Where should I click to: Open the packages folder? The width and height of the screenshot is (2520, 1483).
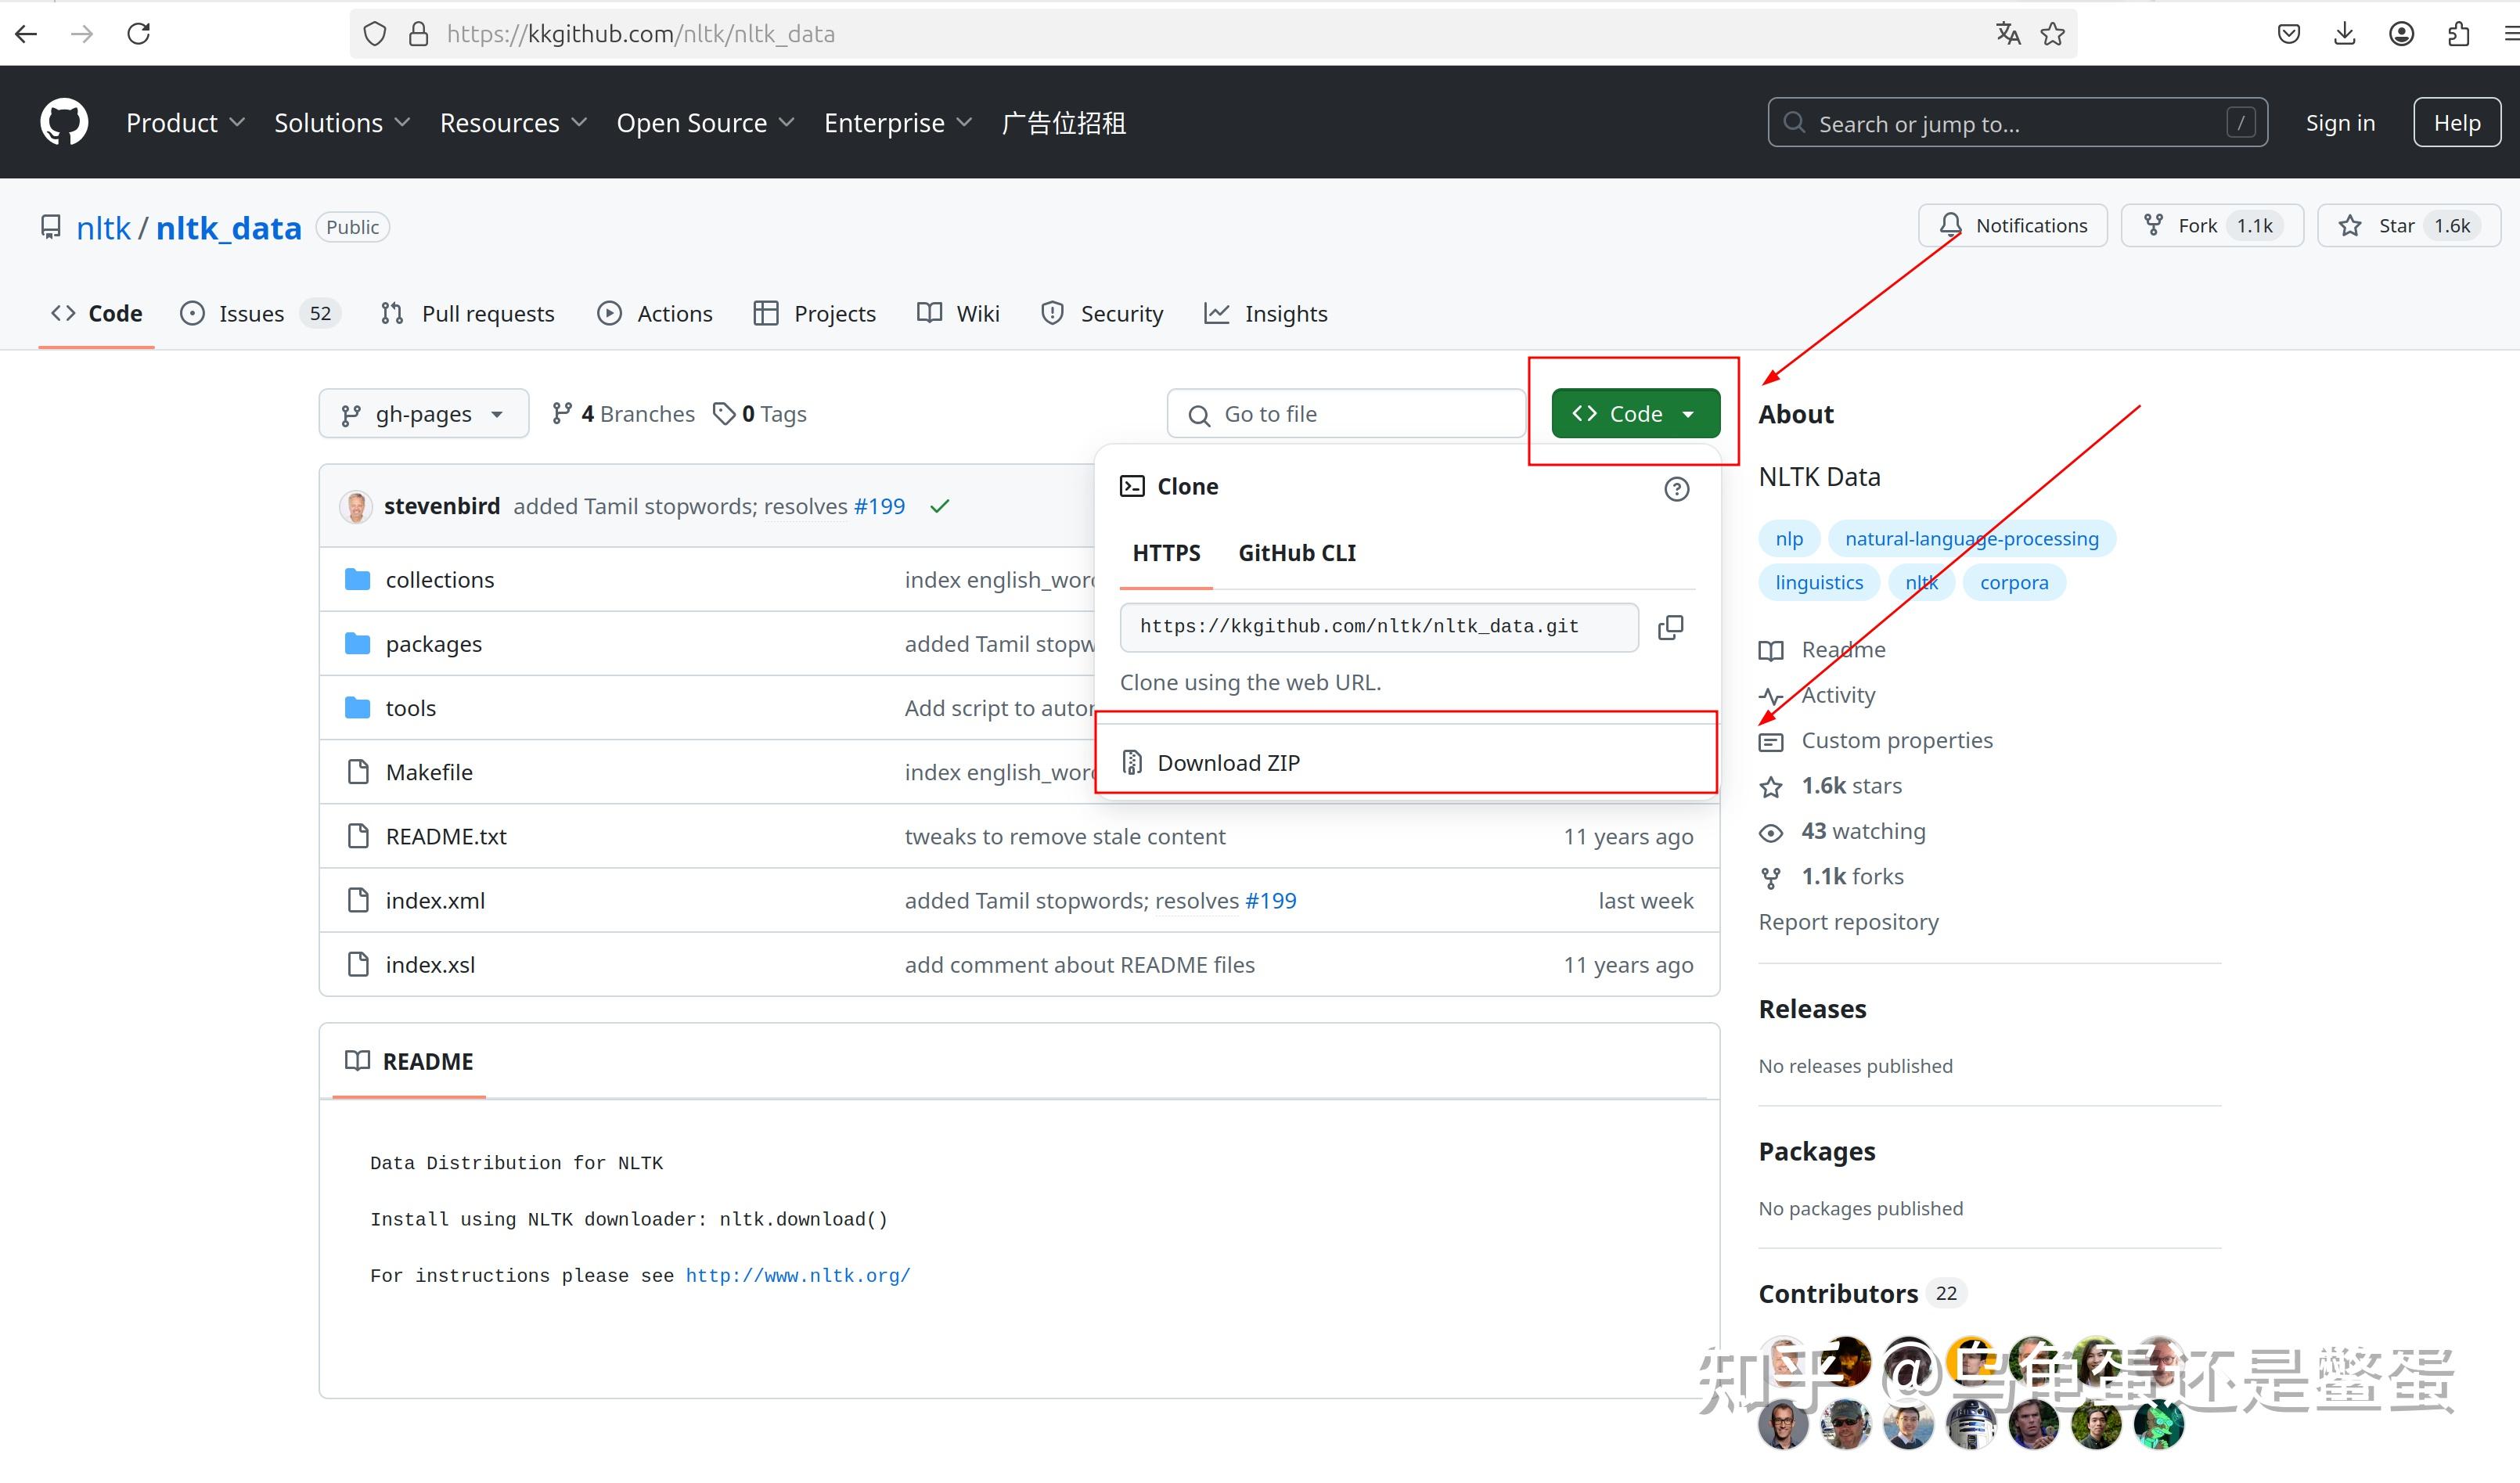coord(433,644)
